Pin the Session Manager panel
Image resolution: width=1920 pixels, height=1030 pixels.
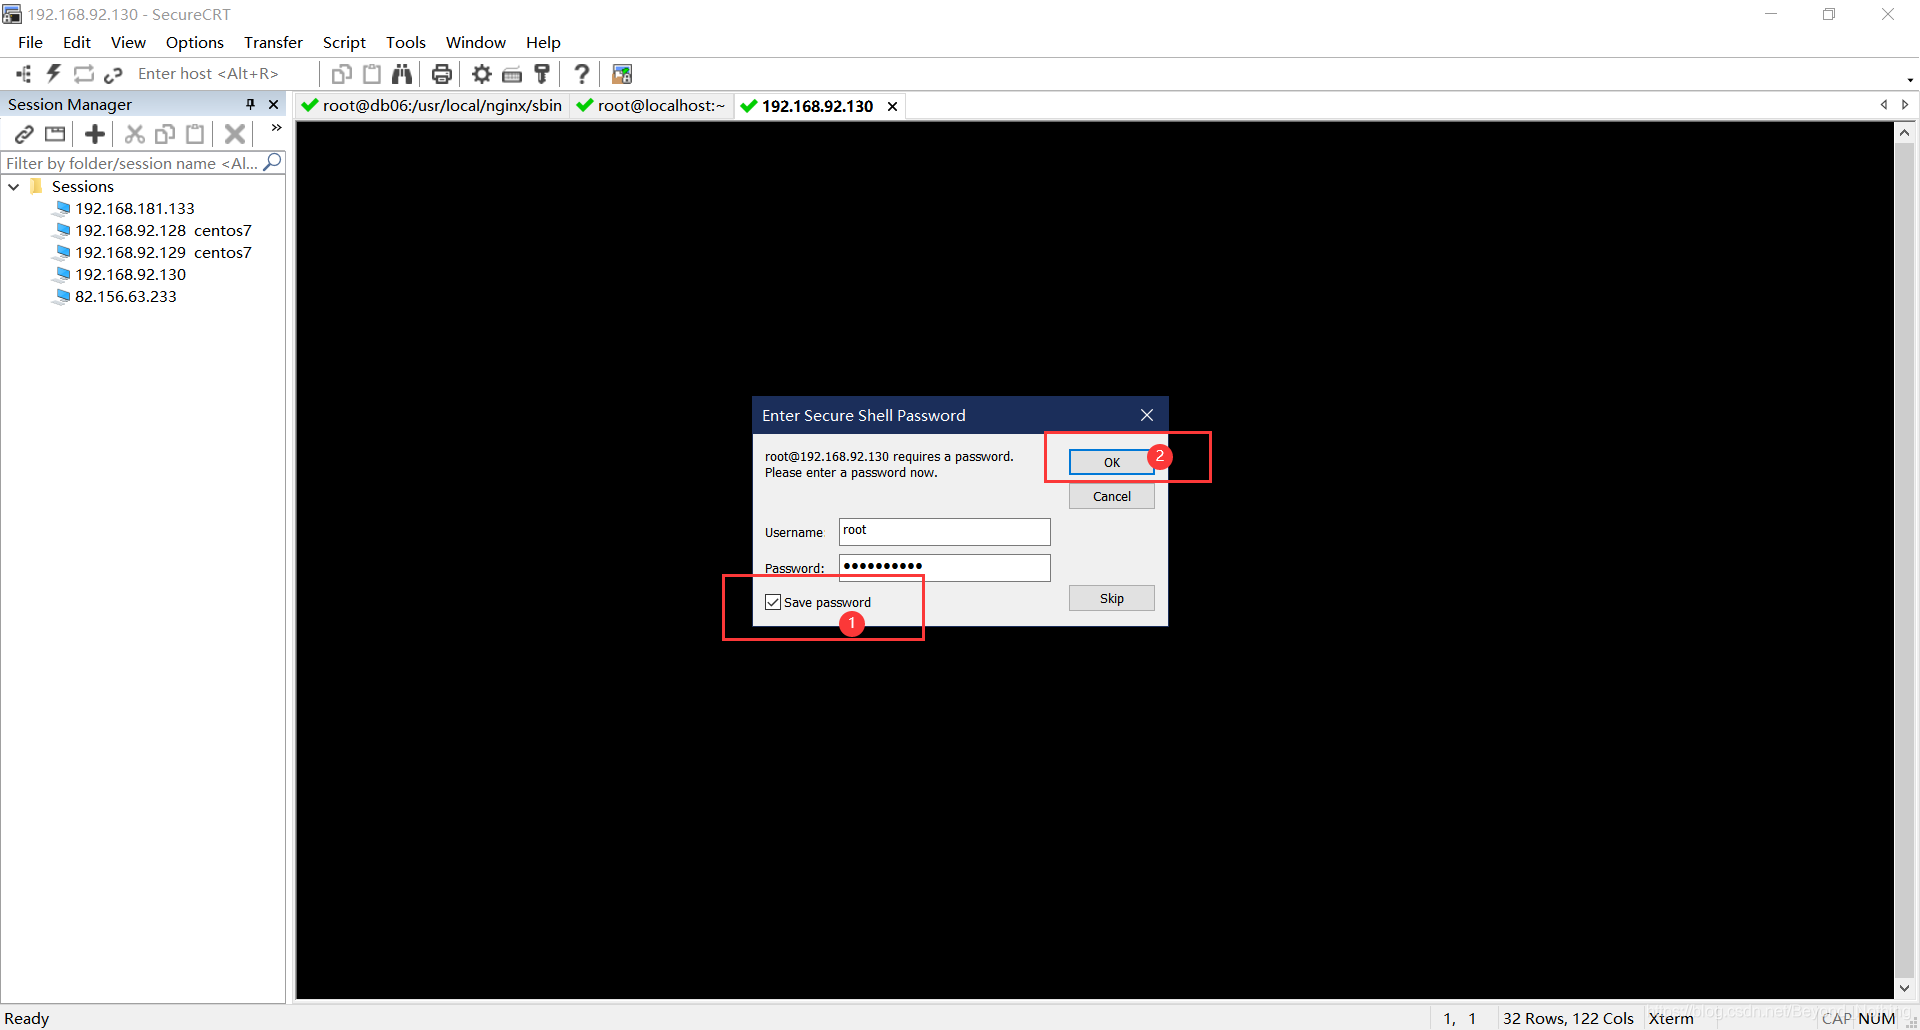click(250, 104)
